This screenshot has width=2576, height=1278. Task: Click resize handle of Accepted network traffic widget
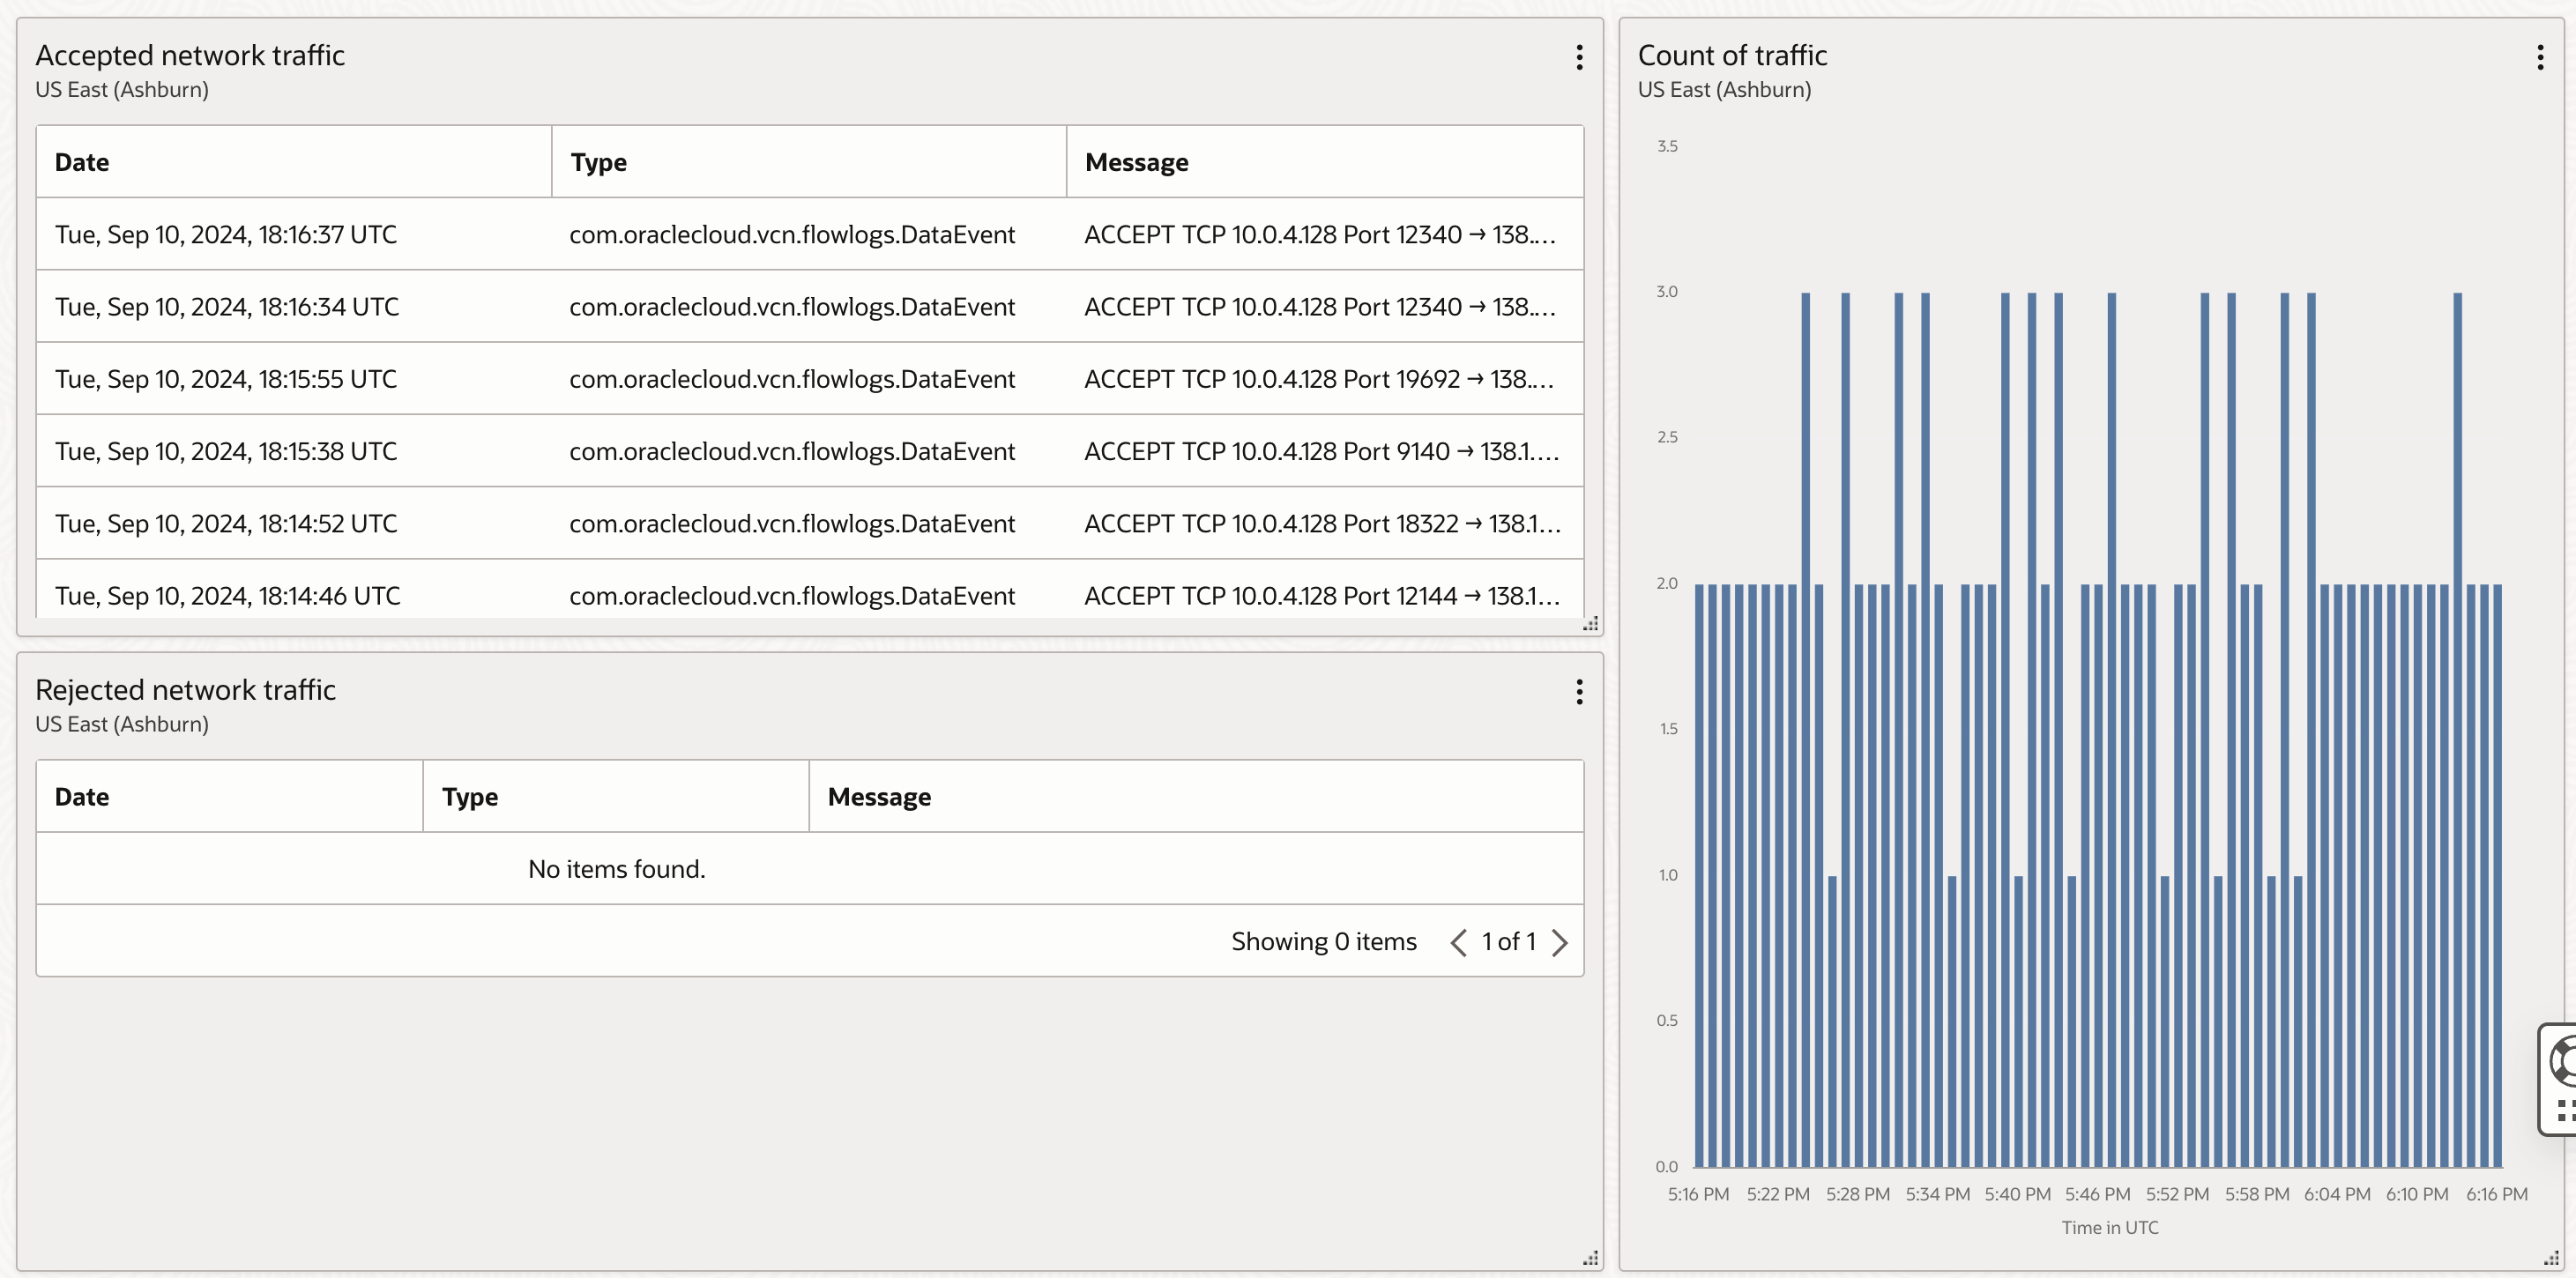[x=1590, y=623]
